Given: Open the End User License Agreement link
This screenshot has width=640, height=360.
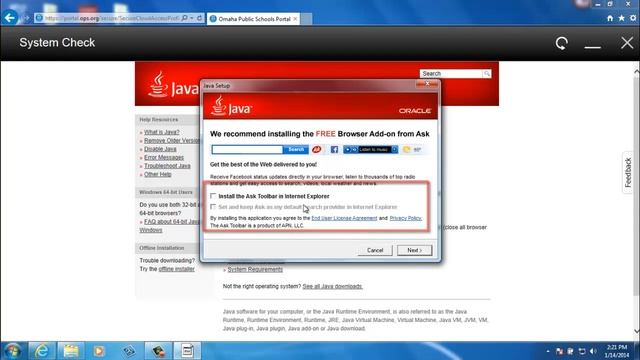Looking at the screenshot, I should (x=344, y=218).
